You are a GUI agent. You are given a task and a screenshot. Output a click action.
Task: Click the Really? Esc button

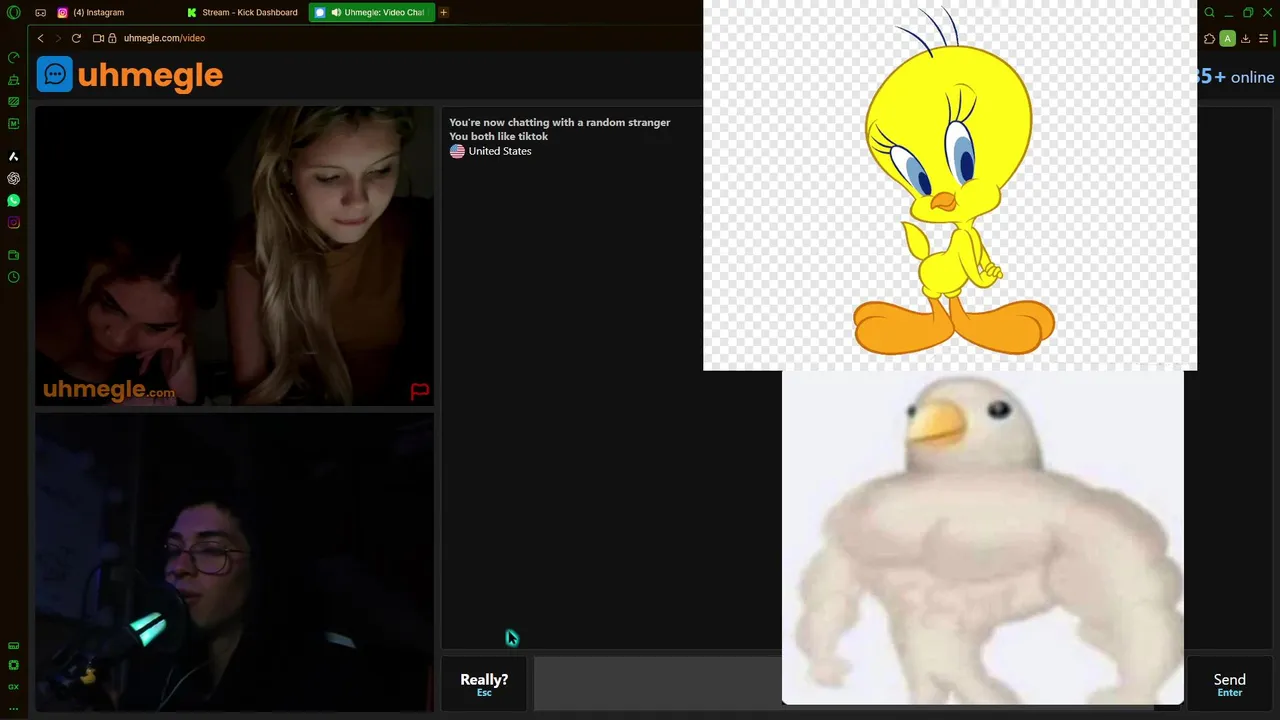(x=484, y=684)
